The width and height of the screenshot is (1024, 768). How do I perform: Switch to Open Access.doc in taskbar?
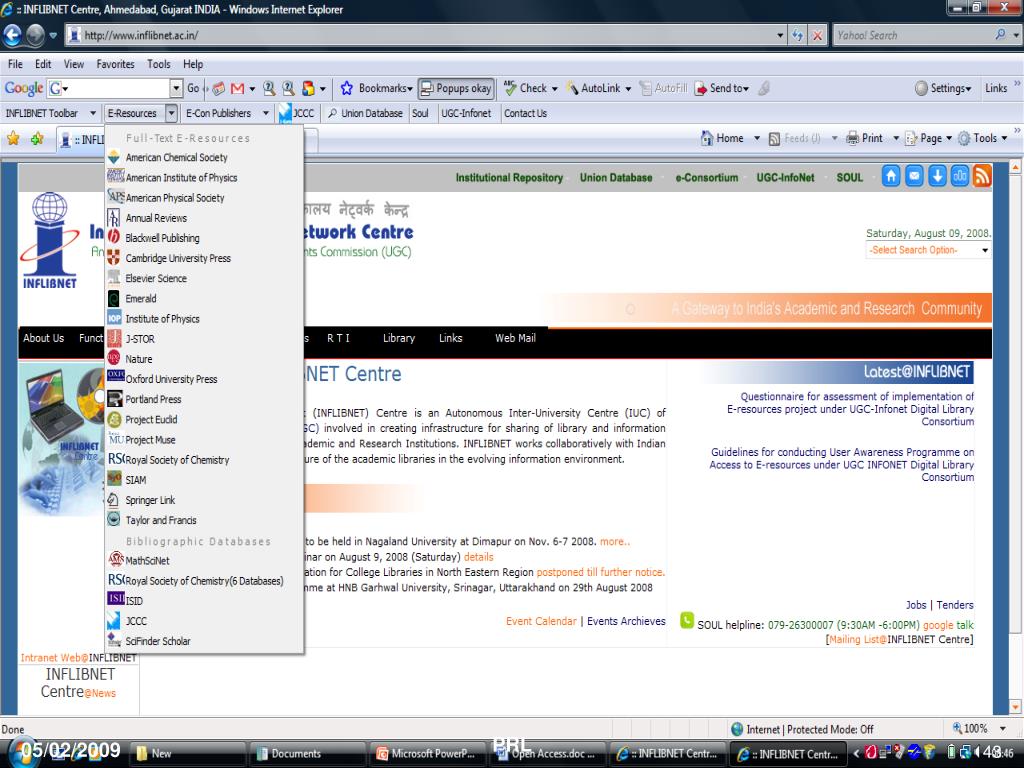[547, 754]
